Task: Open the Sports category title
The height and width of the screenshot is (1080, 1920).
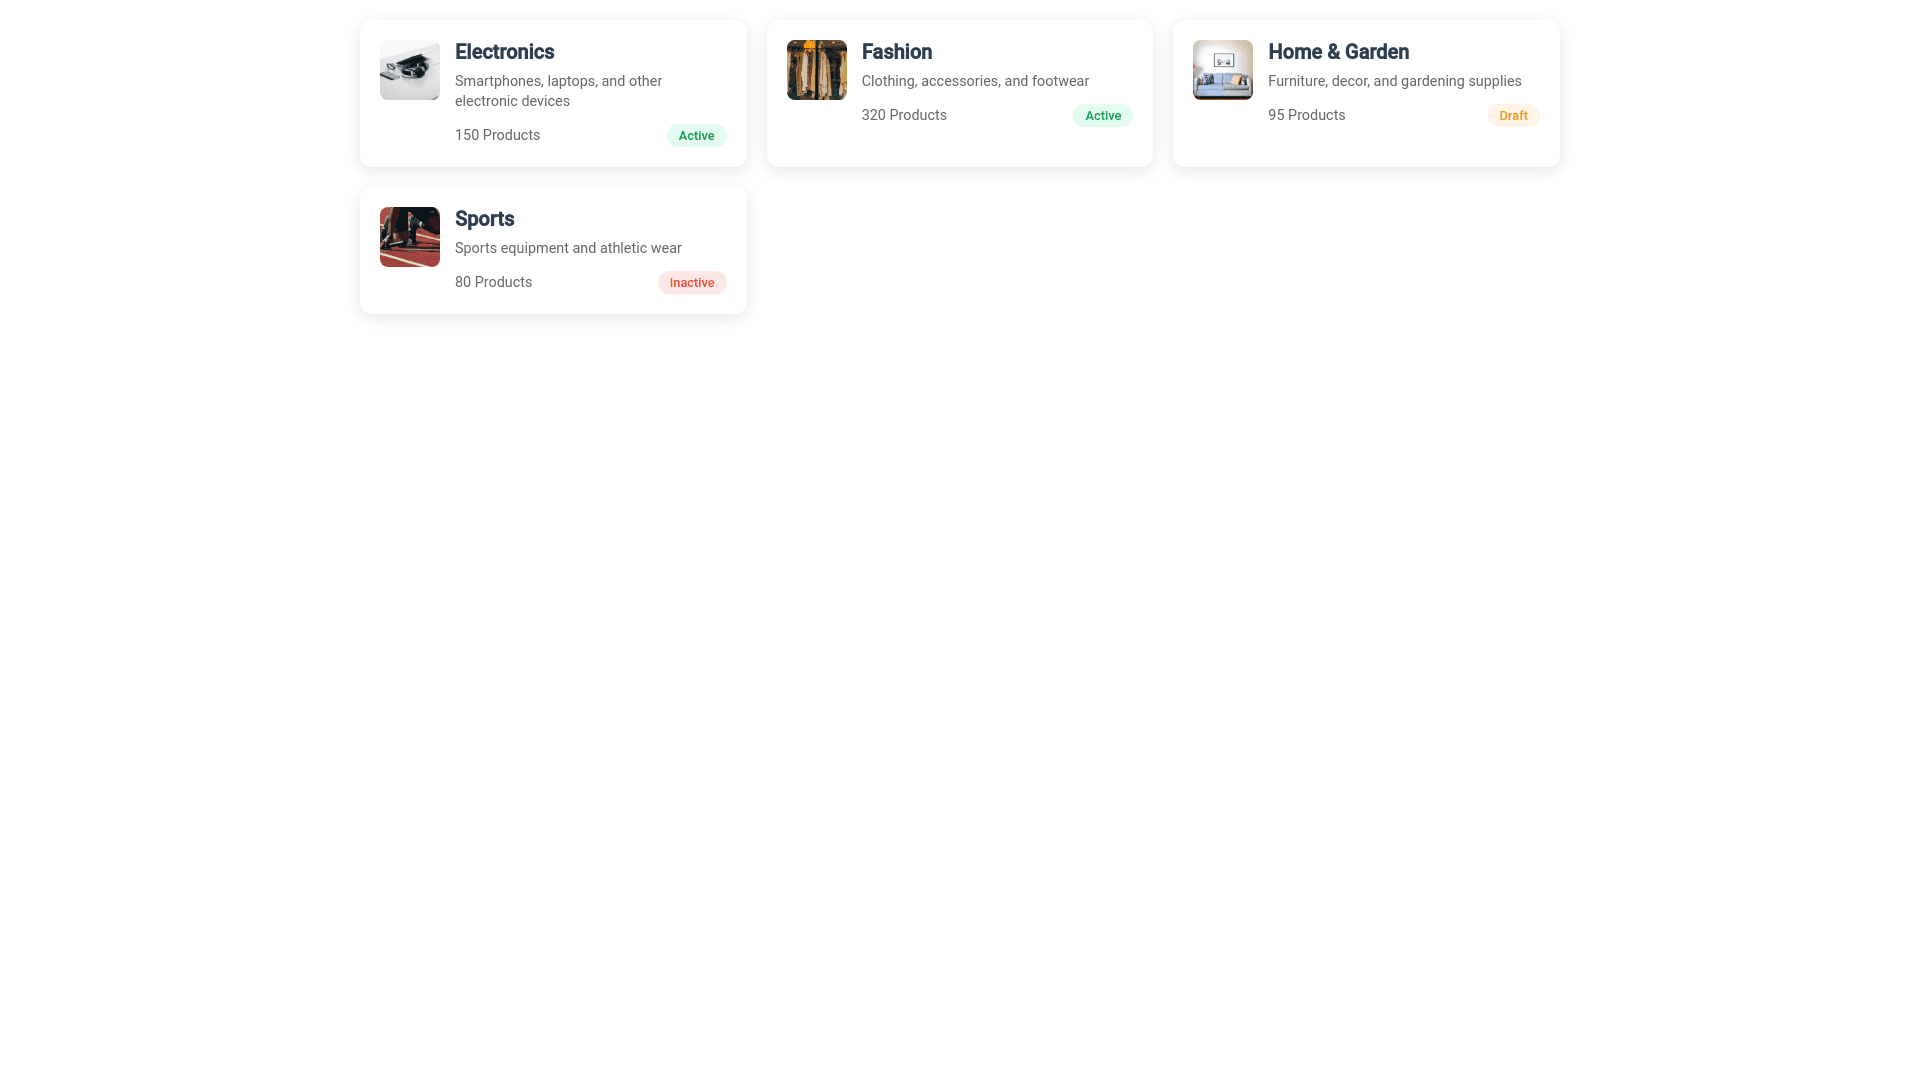Action: (x=484, y=219)
